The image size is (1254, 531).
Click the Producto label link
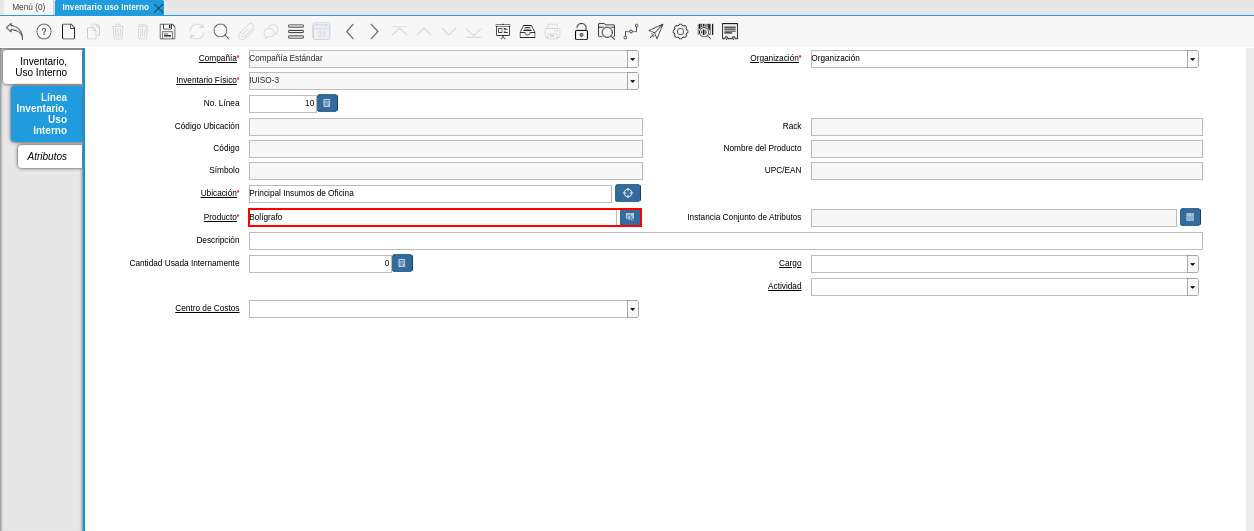(x=220, y=217)
